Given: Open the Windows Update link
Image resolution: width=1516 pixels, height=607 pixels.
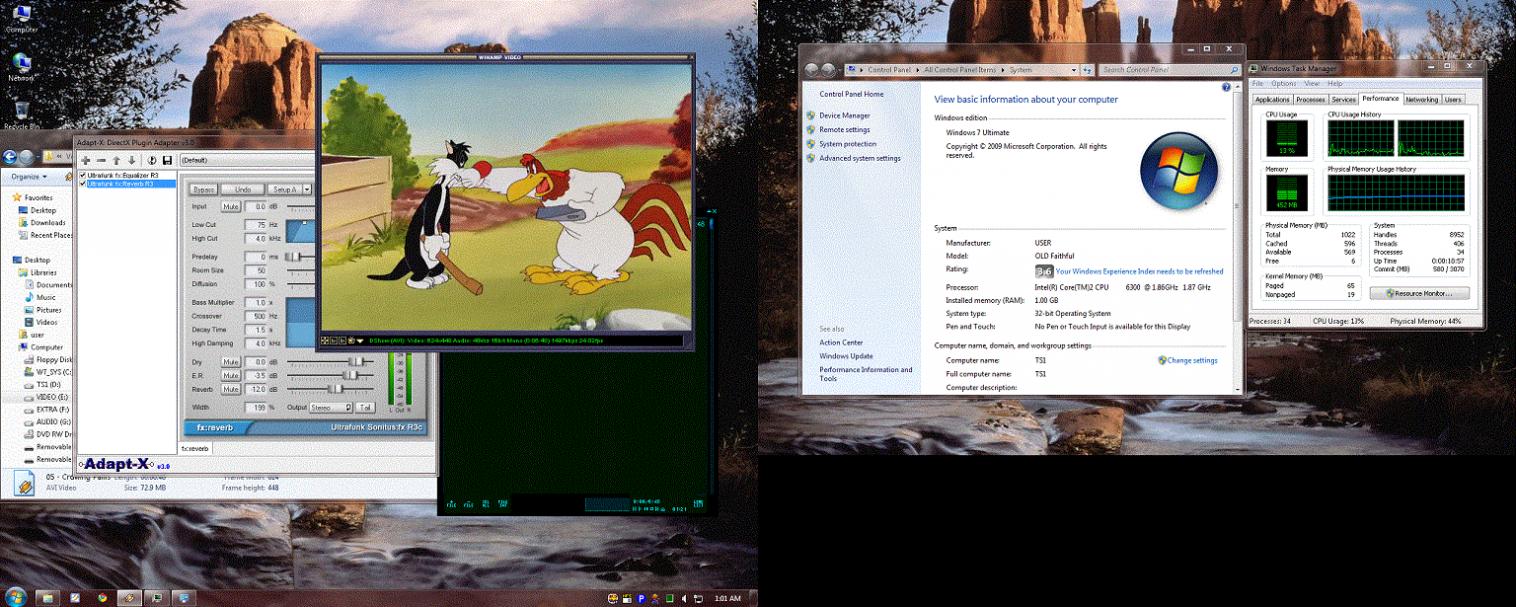Looking at the screenshot, I should 846,356.
